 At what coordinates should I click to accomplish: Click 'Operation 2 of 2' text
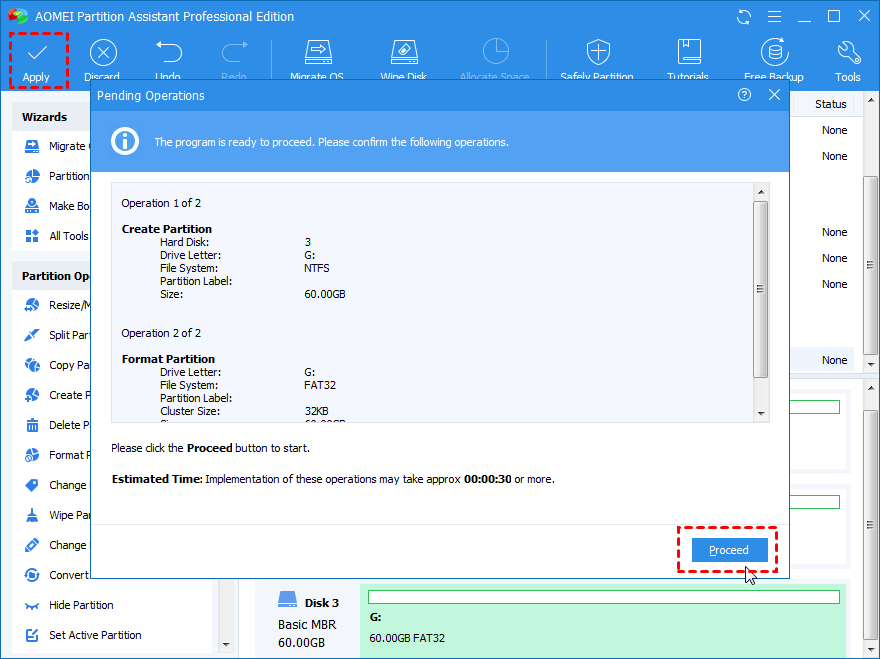click(161, 333)
